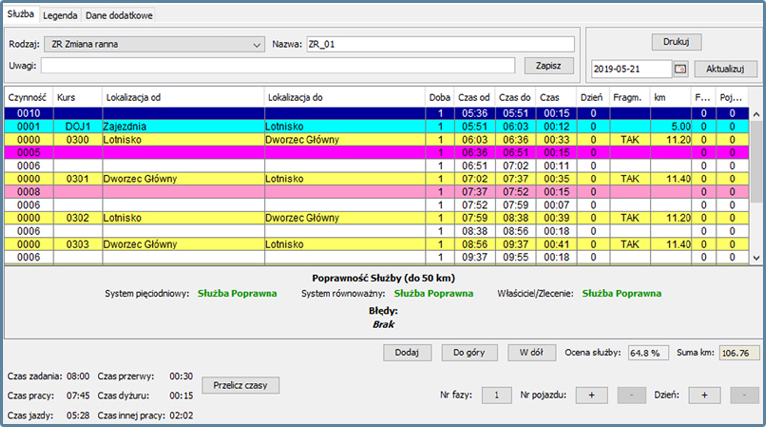Click the Przelicz czasy button
Image resolution: width=766 pixels, height=427 pixels.
(x=240, y=385)
